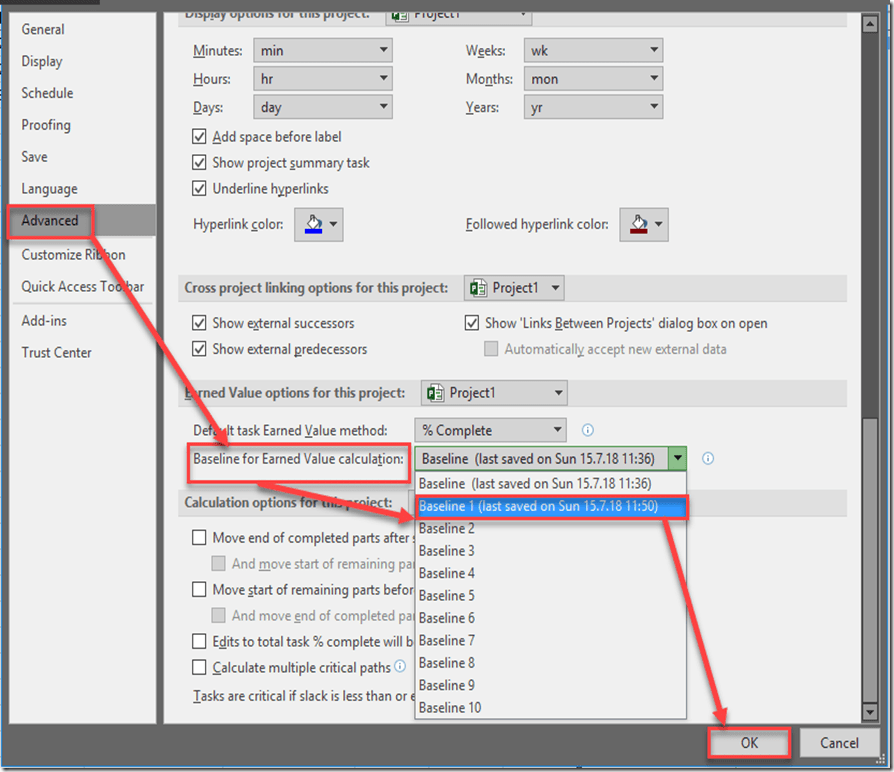Open Hyperlink color paint bucket picker
Image resolution: width=894 pixels, height=772 pixels.
click(318, 225)
